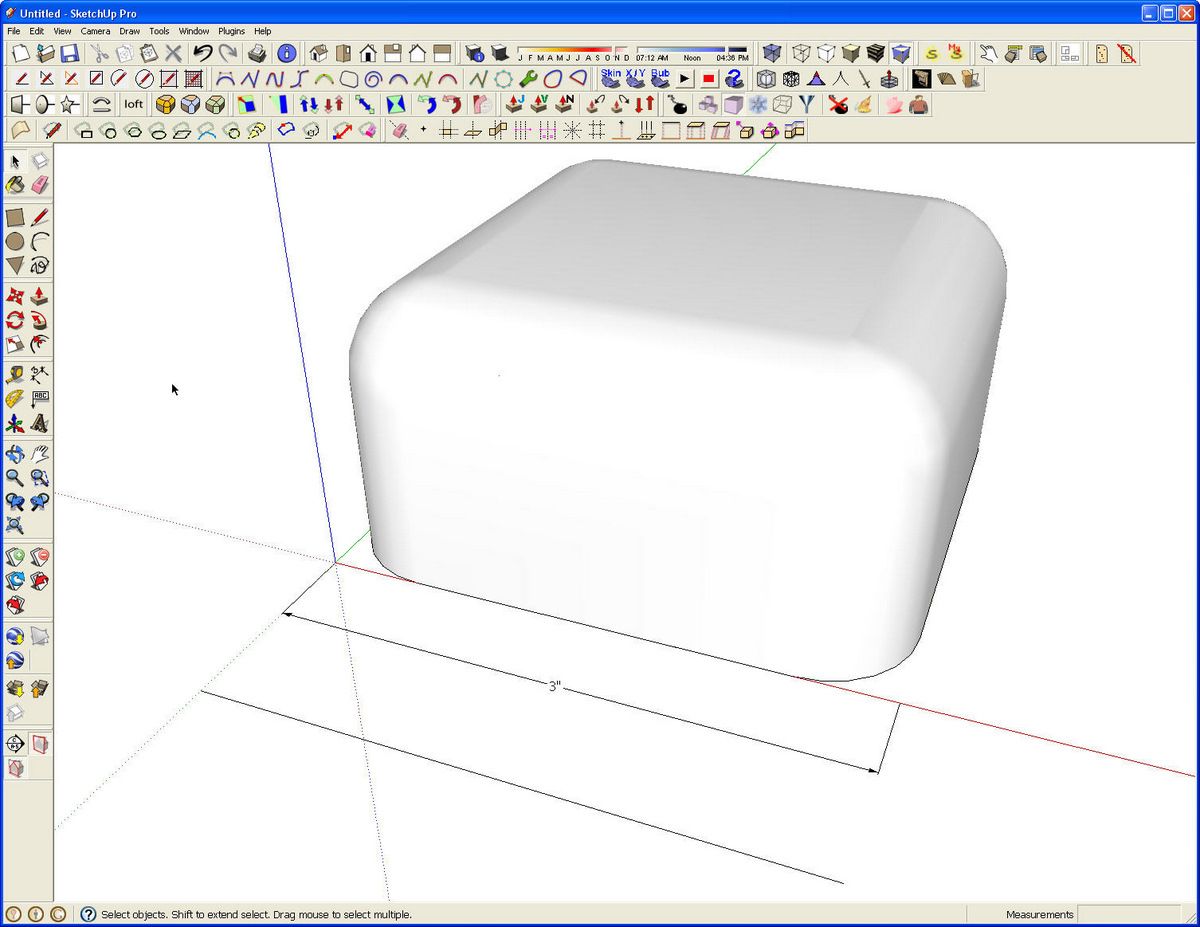Toggle Wireframe face style

tap(802, 53)
